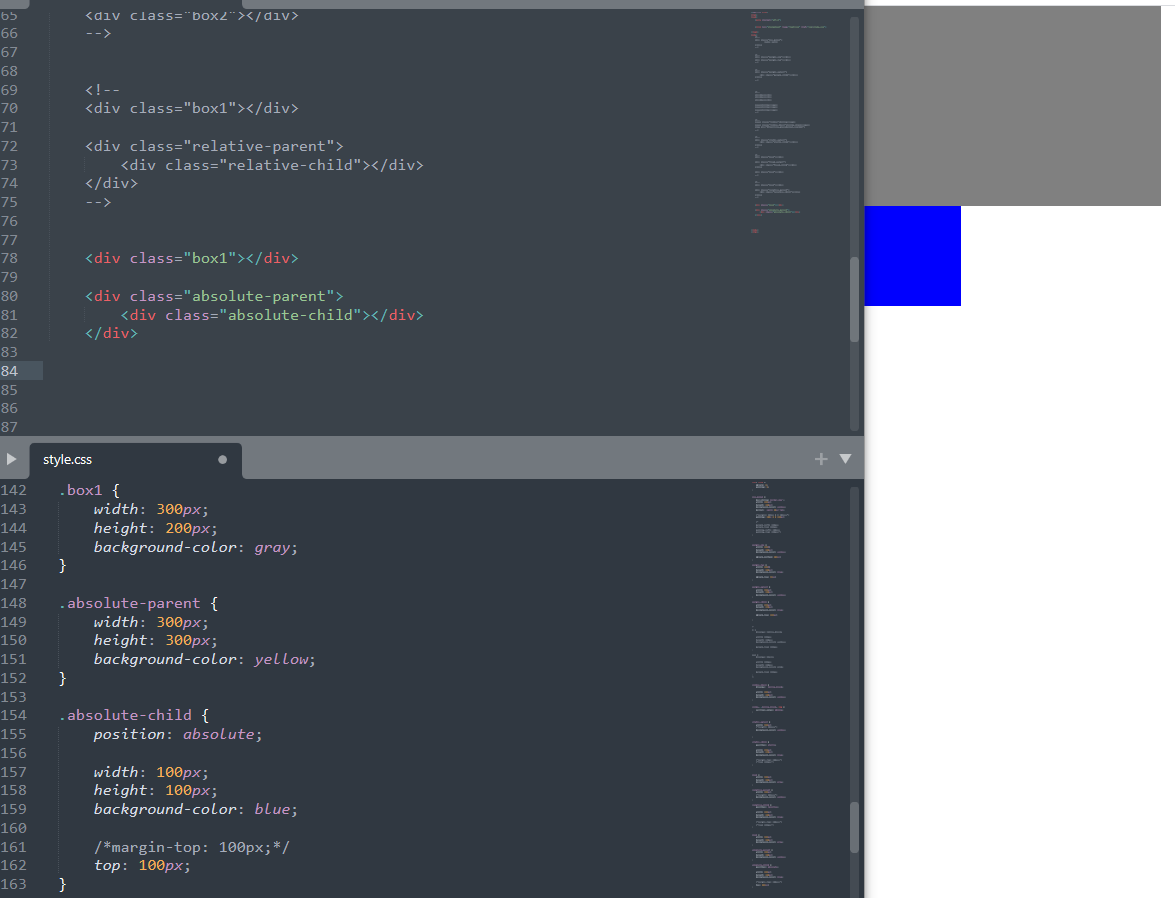Click the commented relative-child div line
Image resolution: width=1175 pixels, height=898 pixels.
coord(272,165)
